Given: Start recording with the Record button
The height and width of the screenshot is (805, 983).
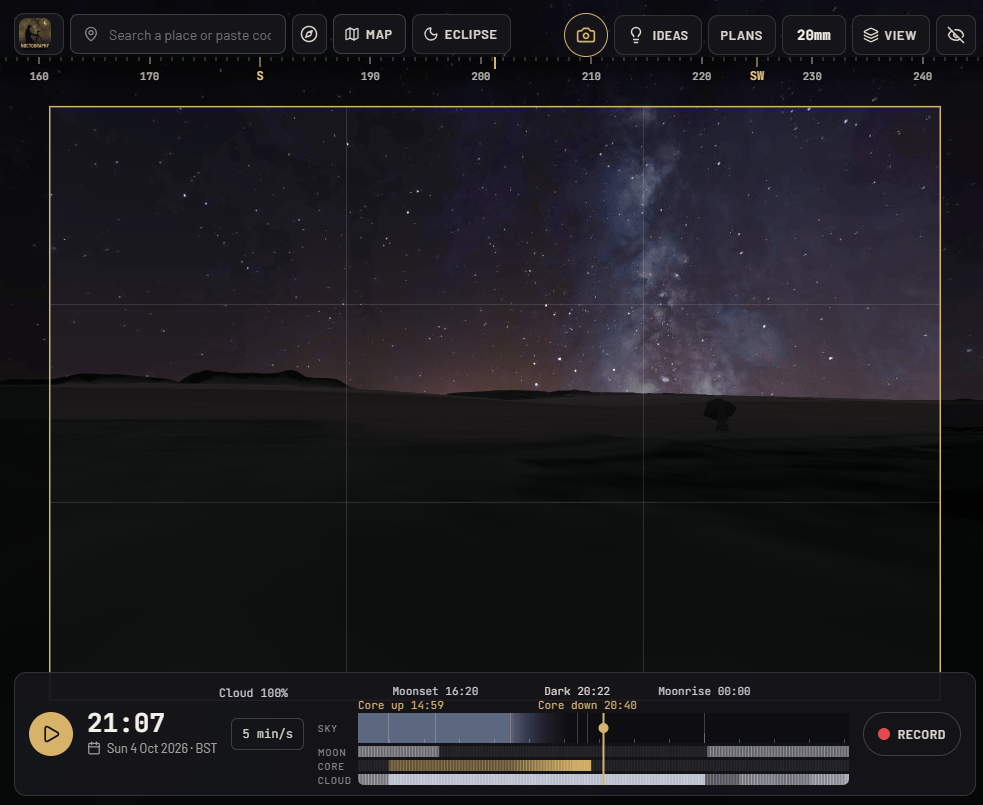Looking at the screenshot, I should [x=912, y=734].
